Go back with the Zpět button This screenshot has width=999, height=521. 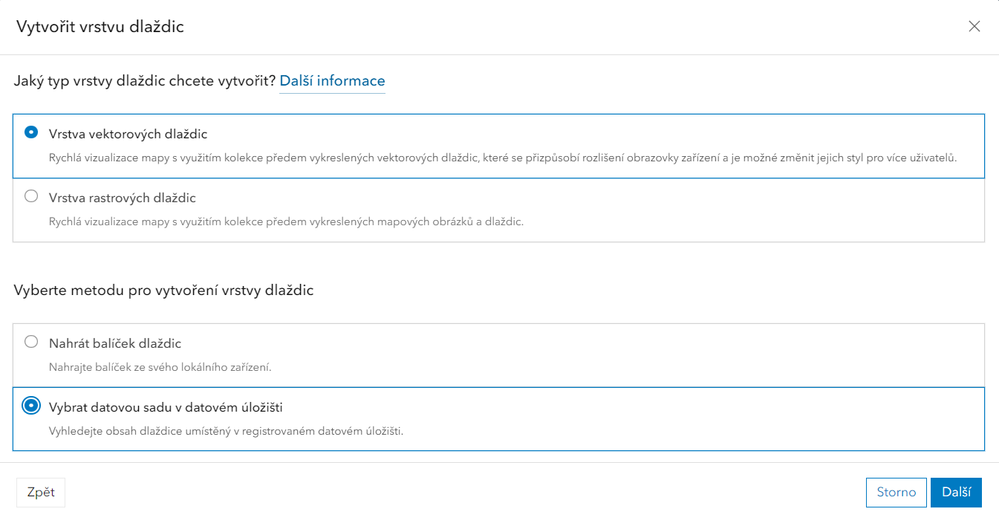pyautogui.click(x=41, y=492)
